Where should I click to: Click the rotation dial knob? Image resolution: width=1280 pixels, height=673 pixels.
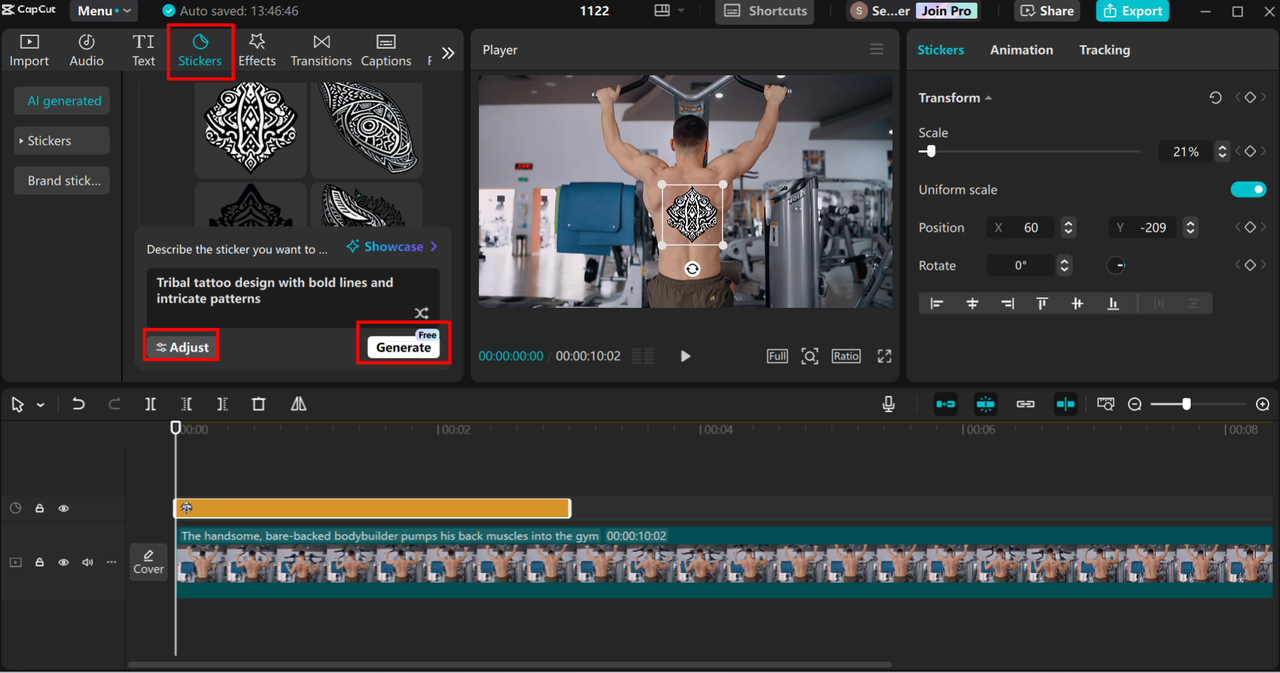pos(1117,266)
